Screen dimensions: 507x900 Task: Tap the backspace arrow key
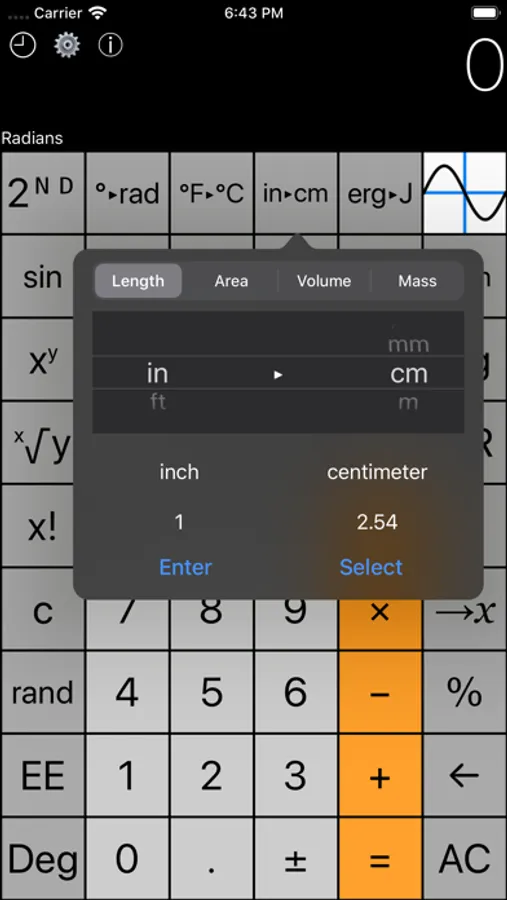pyautogui.click(x=465, y=776)
